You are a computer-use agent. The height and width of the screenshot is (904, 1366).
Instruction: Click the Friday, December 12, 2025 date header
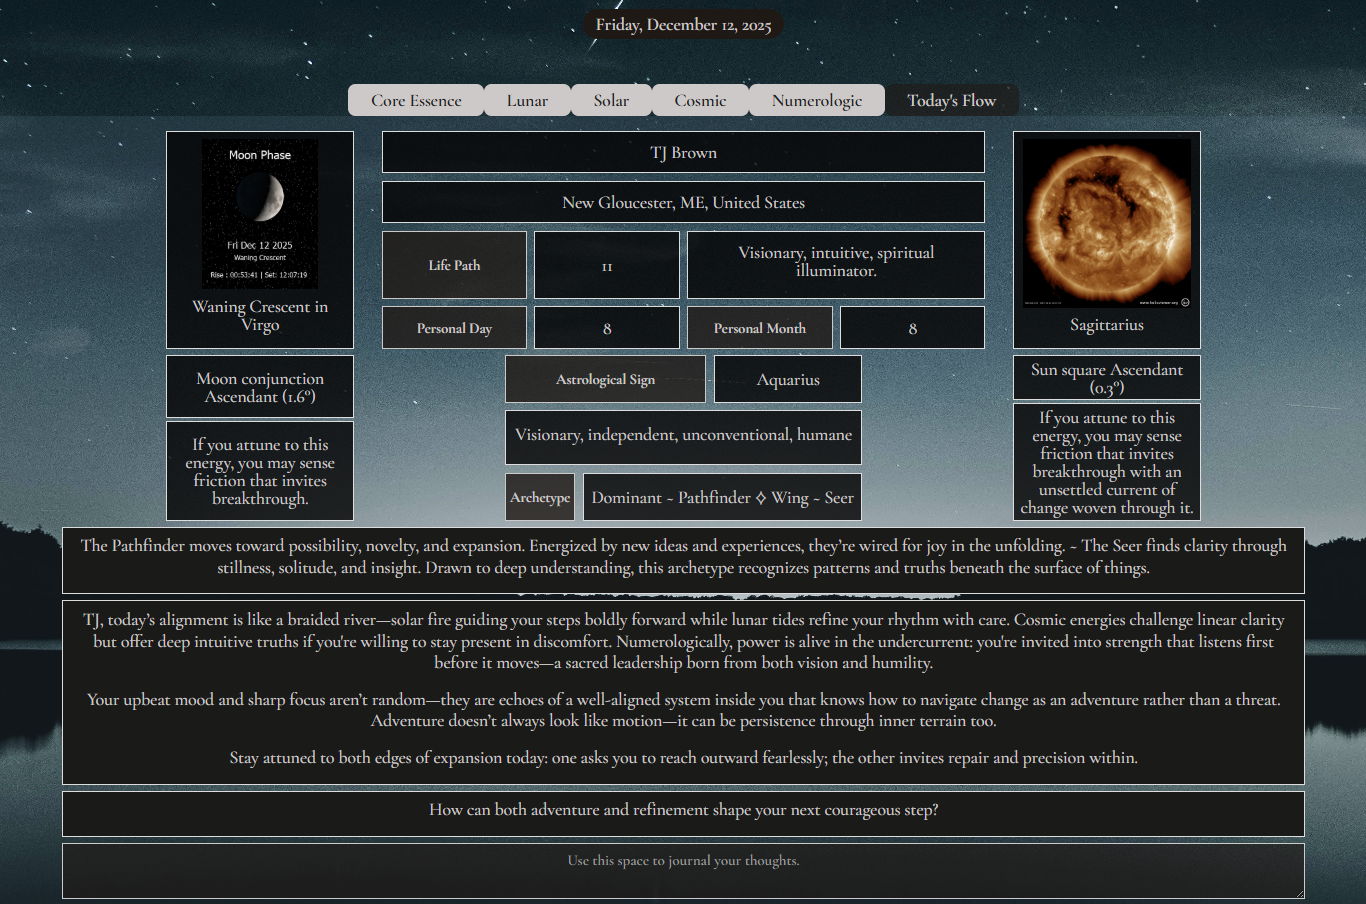coord(683,24)
